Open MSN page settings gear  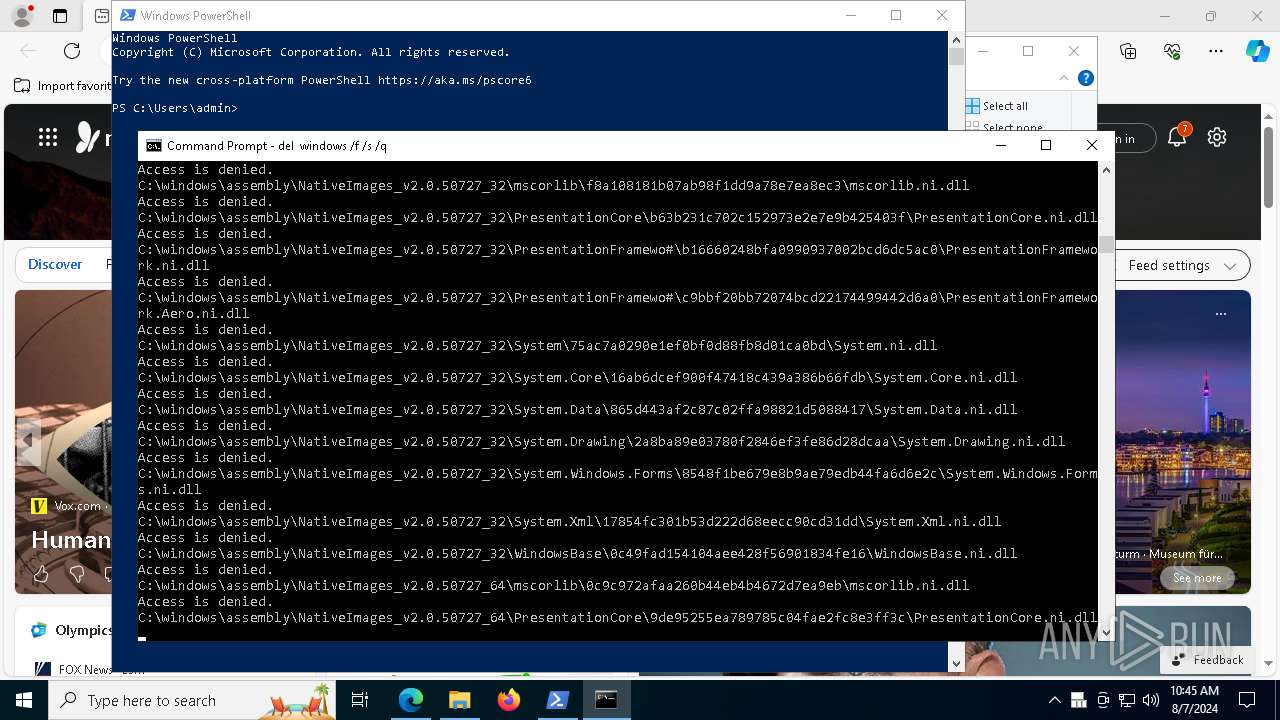click(x=1217, y=138)
